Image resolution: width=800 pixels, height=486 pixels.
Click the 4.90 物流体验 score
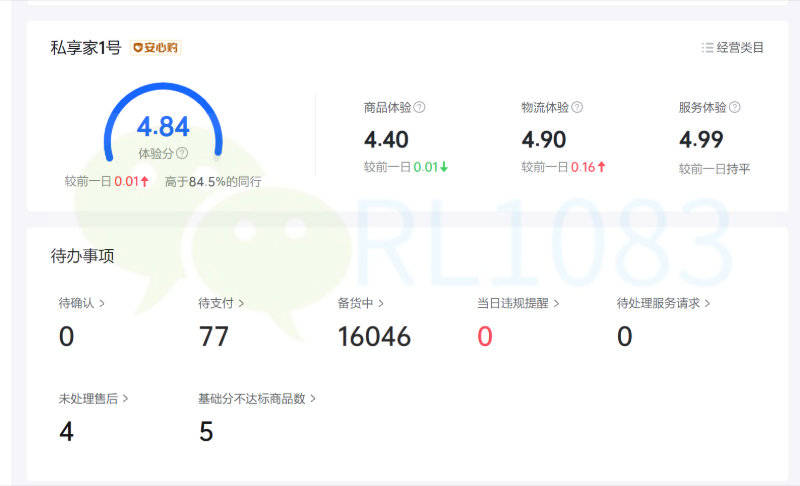[544, 139]
